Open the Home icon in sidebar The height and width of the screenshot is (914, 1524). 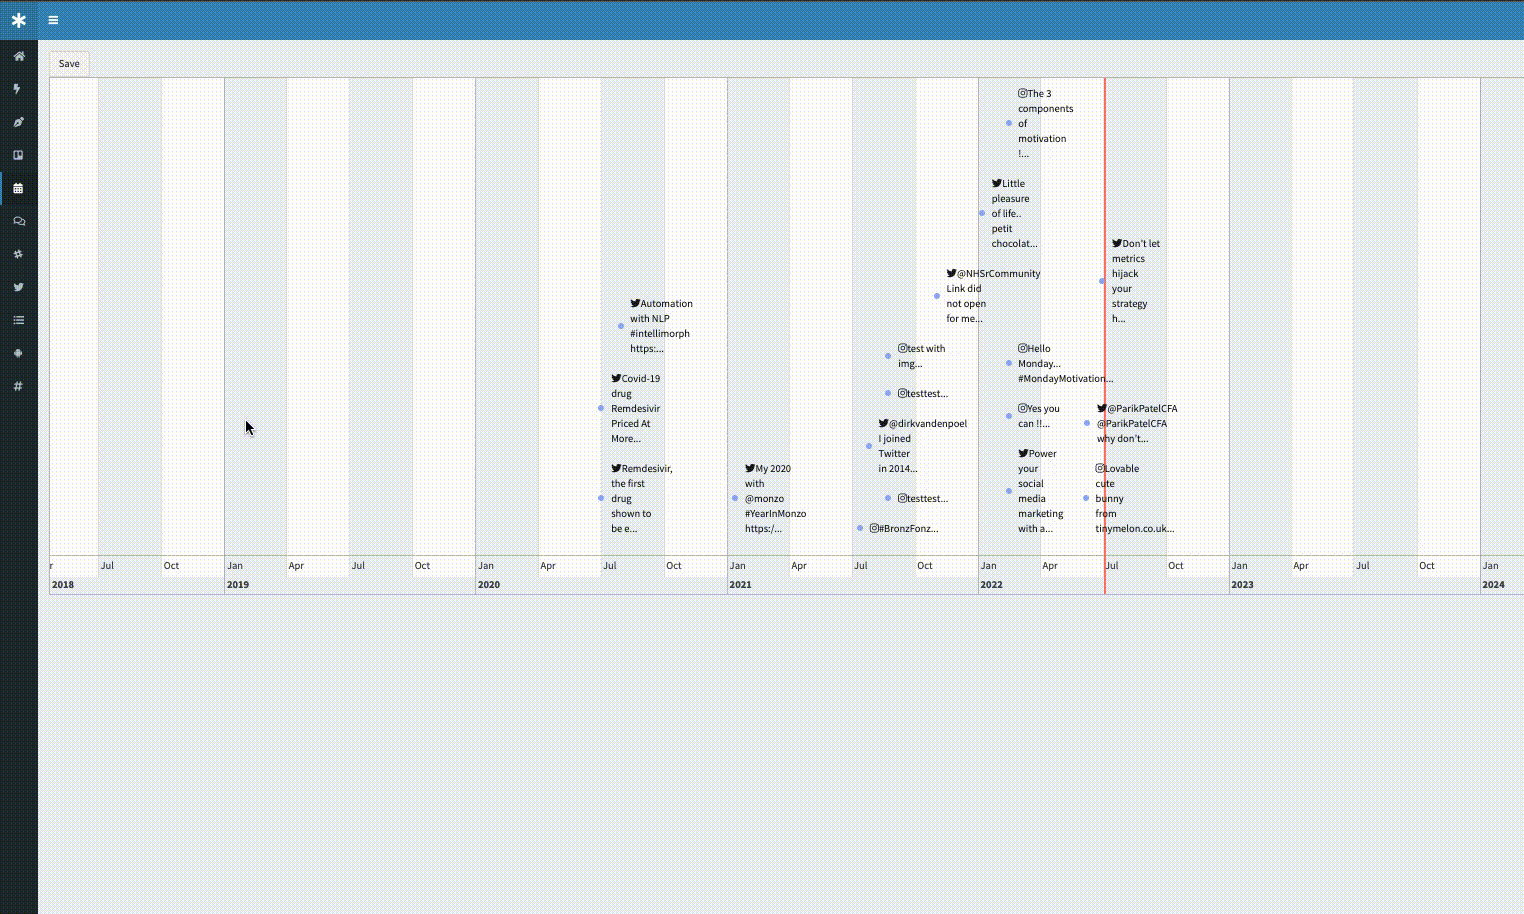point(18,56)
